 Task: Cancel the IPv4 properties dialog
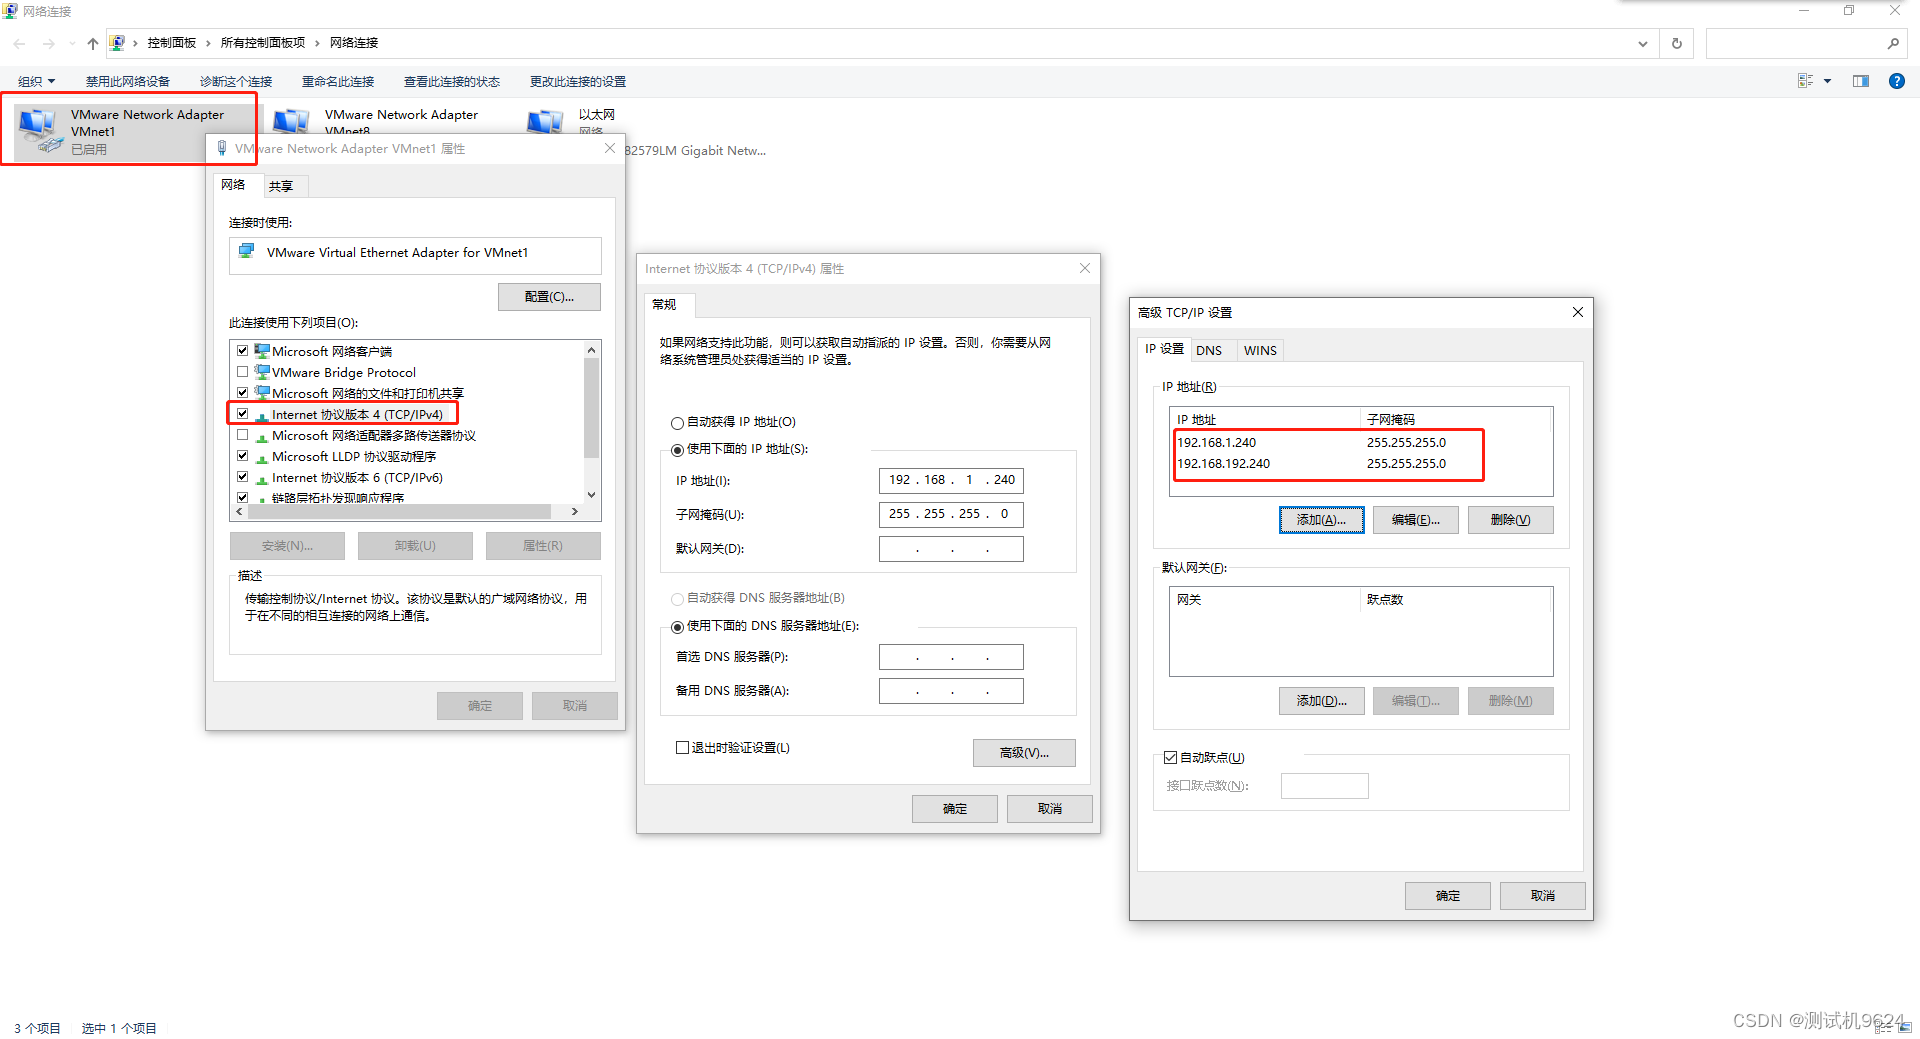pos(1049,809)
